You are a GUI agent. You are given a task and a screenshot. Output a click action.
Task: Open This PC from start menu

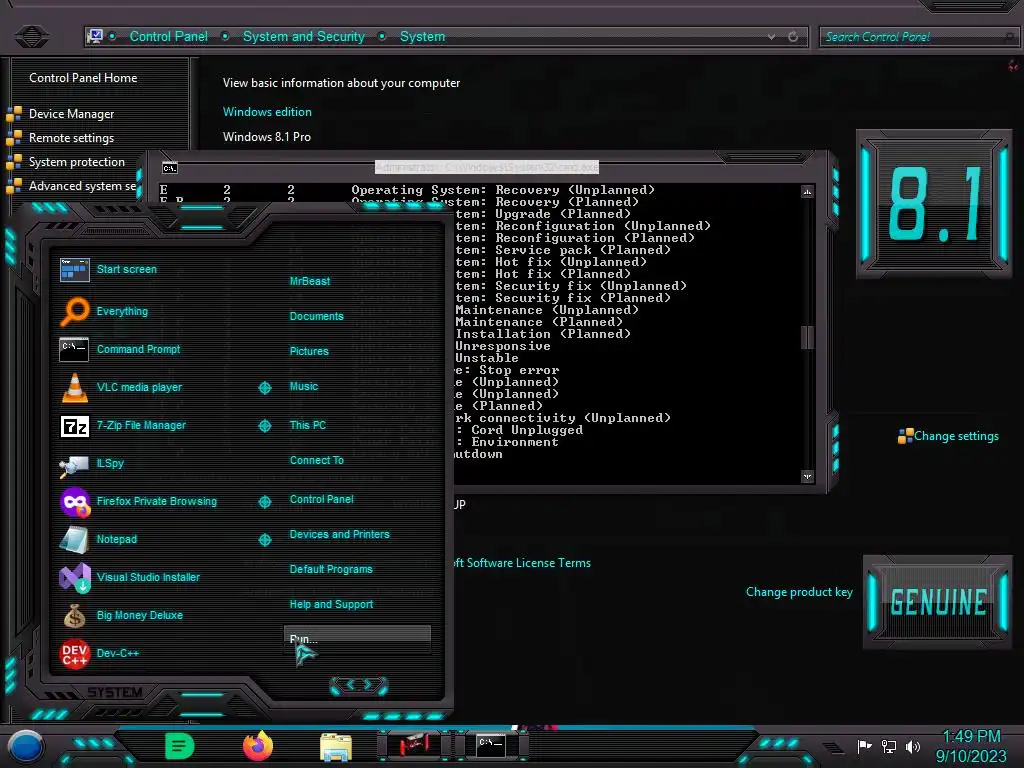click(x=308, y=425)
